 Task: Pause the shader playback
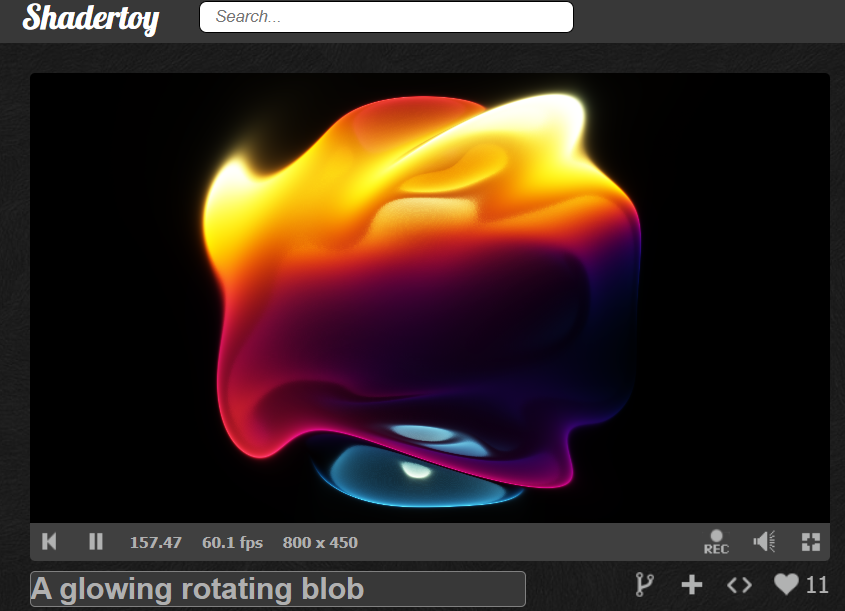pyautogui.click(x=95, y=541)
